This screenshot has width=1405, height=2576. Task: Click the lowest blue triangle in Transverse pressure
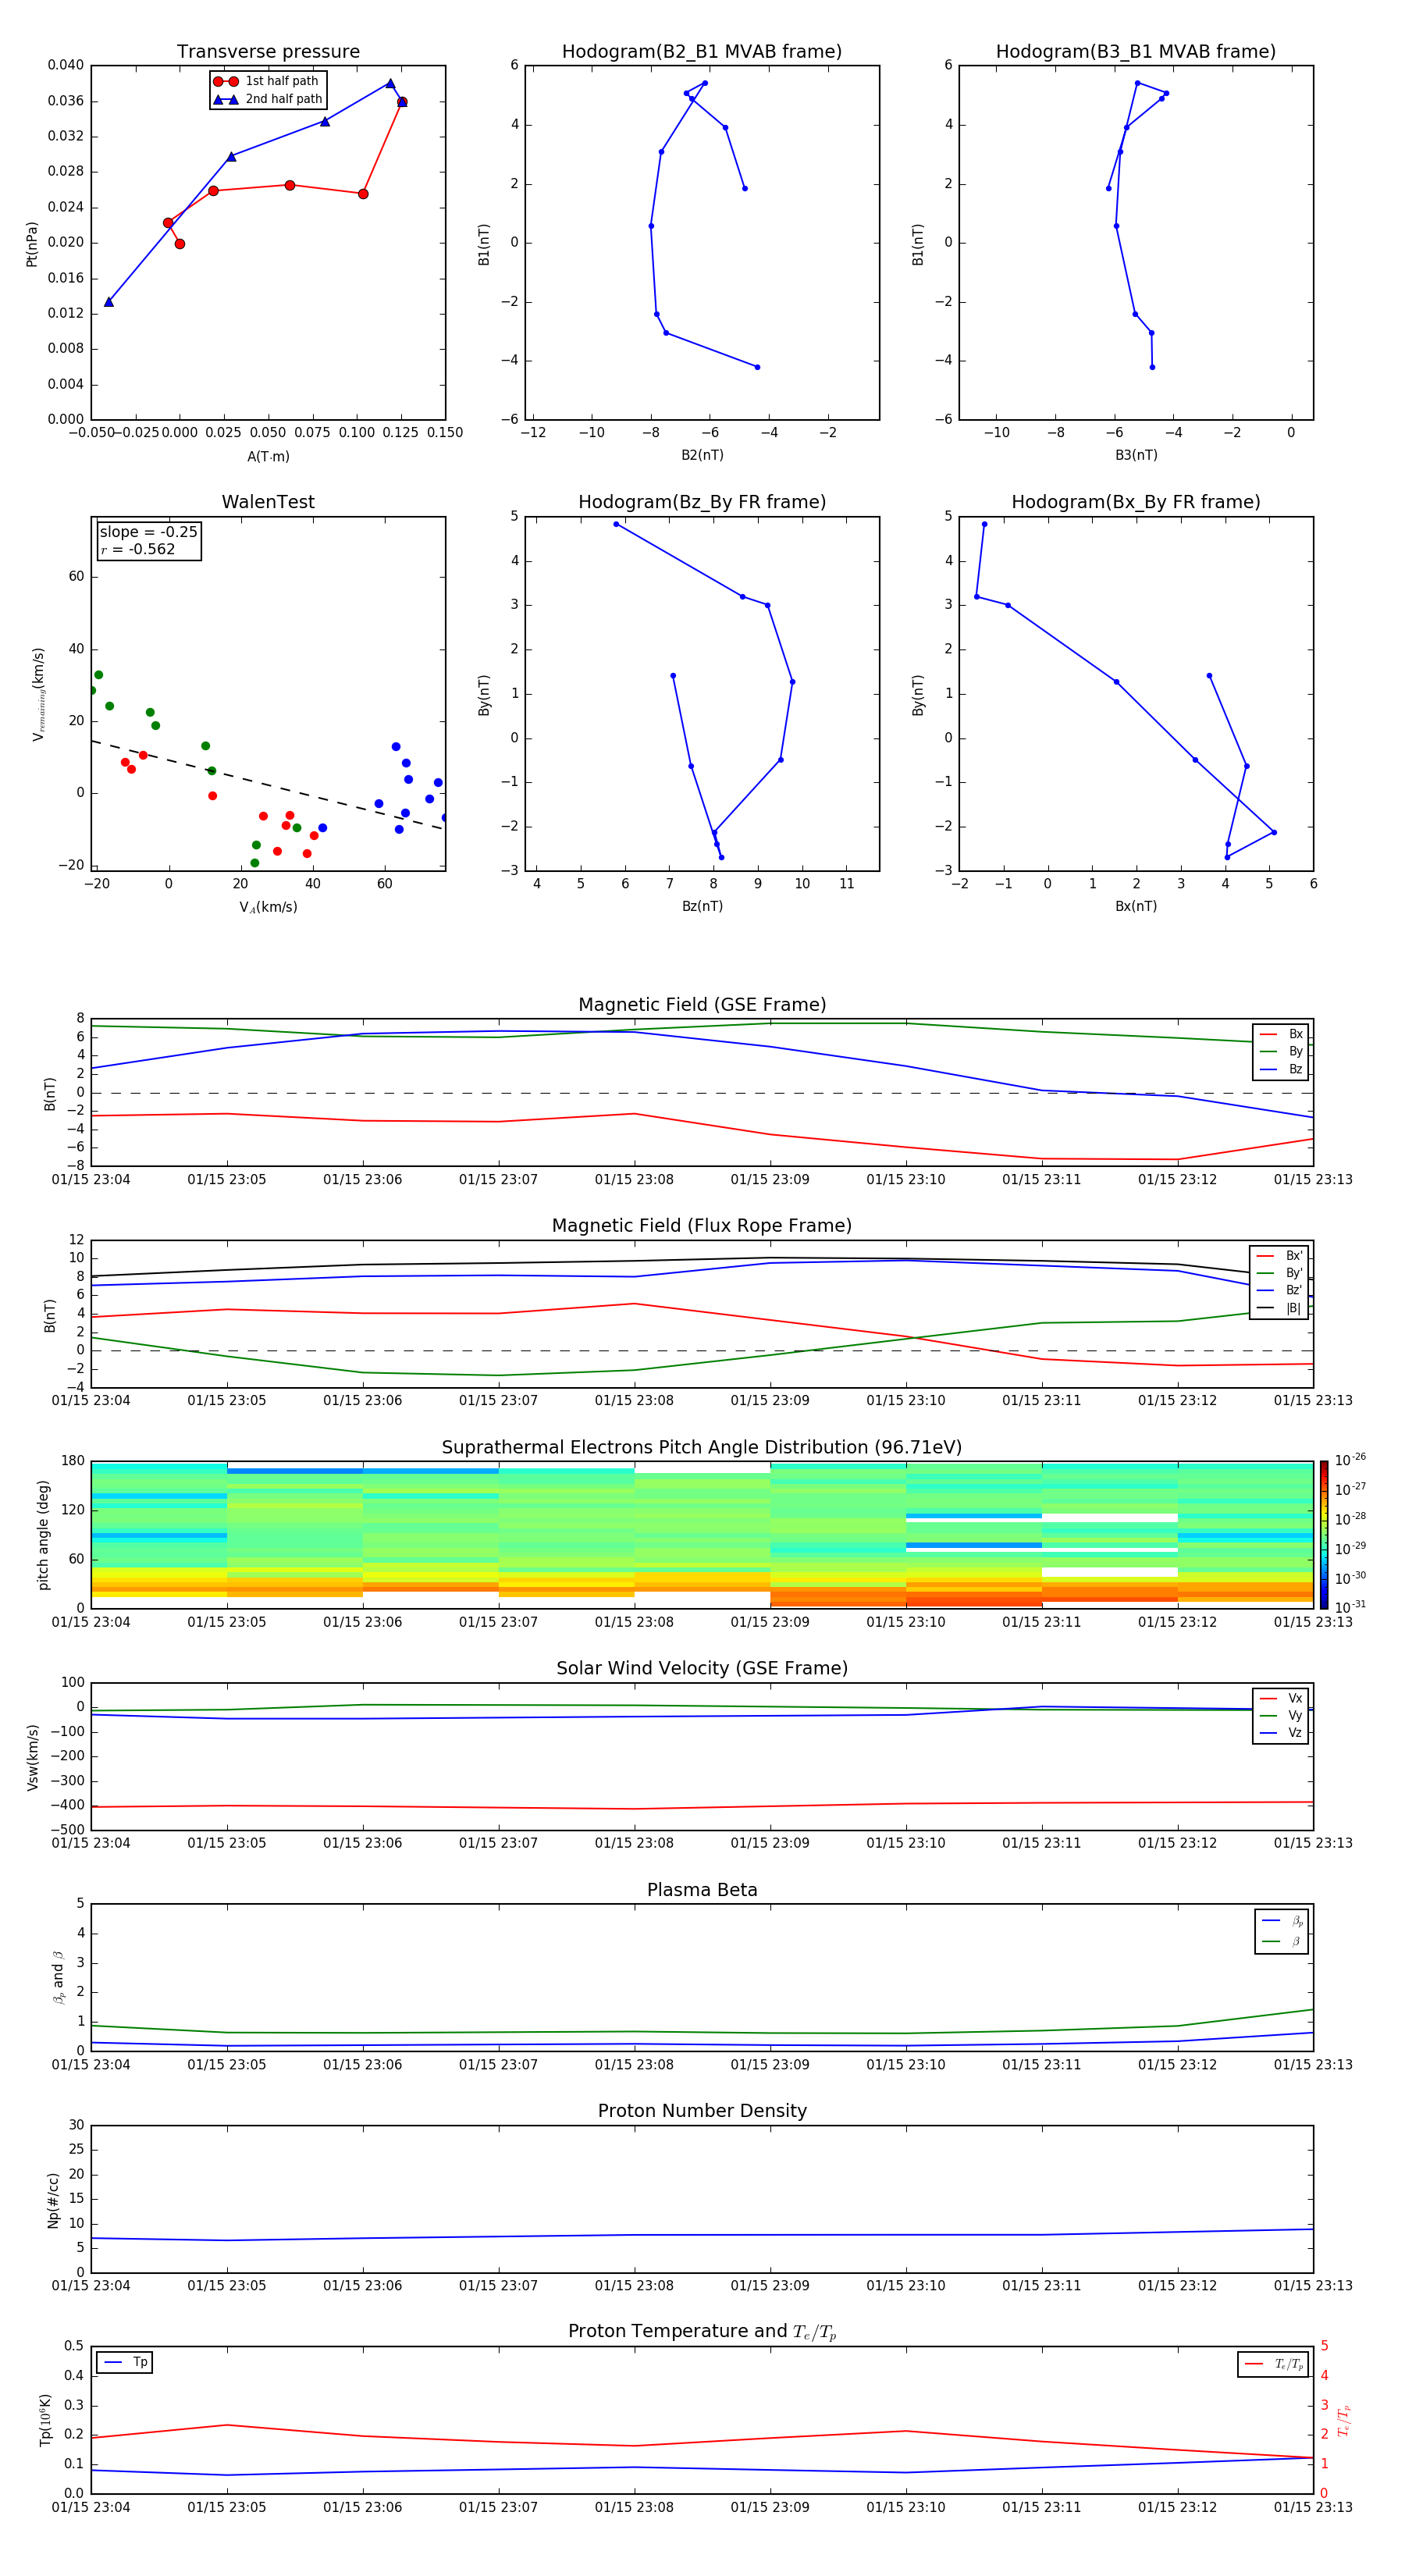coord(109,301)
